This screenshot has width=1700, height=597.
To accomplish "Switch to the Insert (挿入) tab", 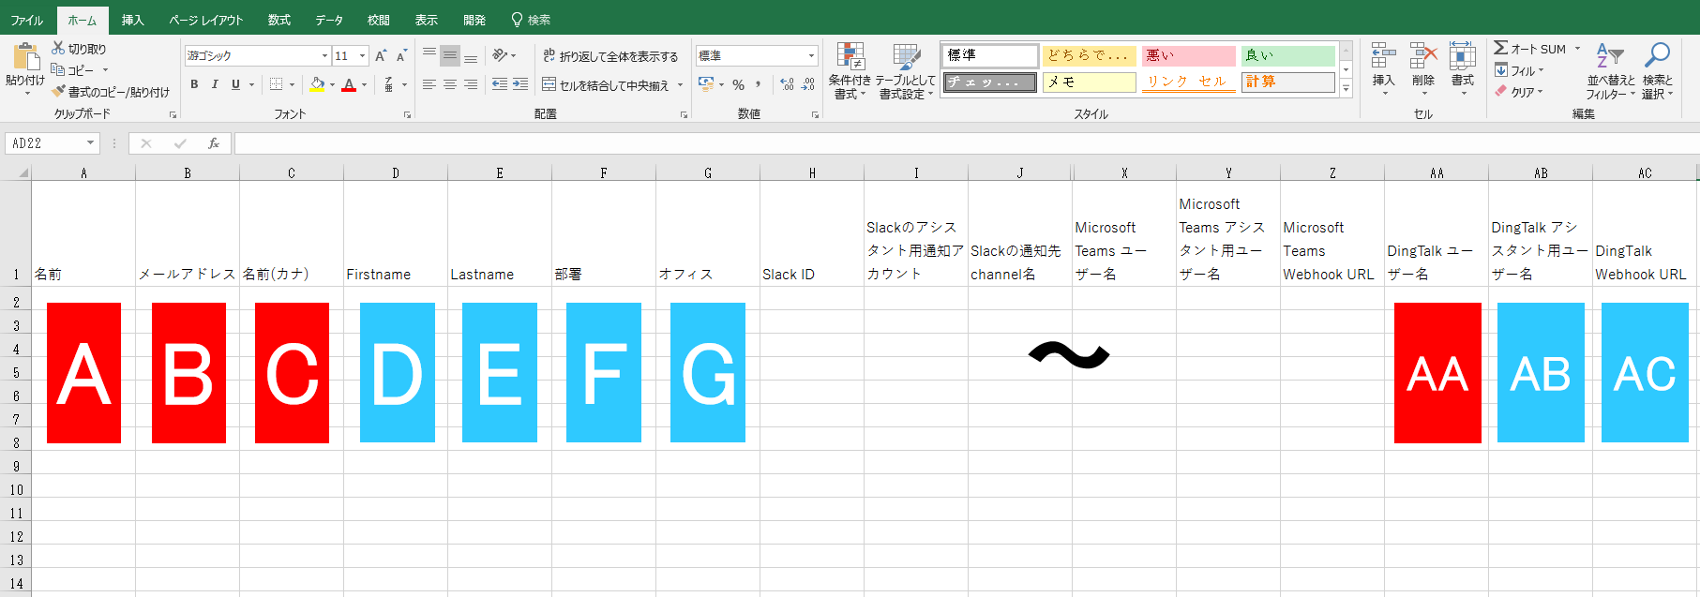I will coord(133,20).
